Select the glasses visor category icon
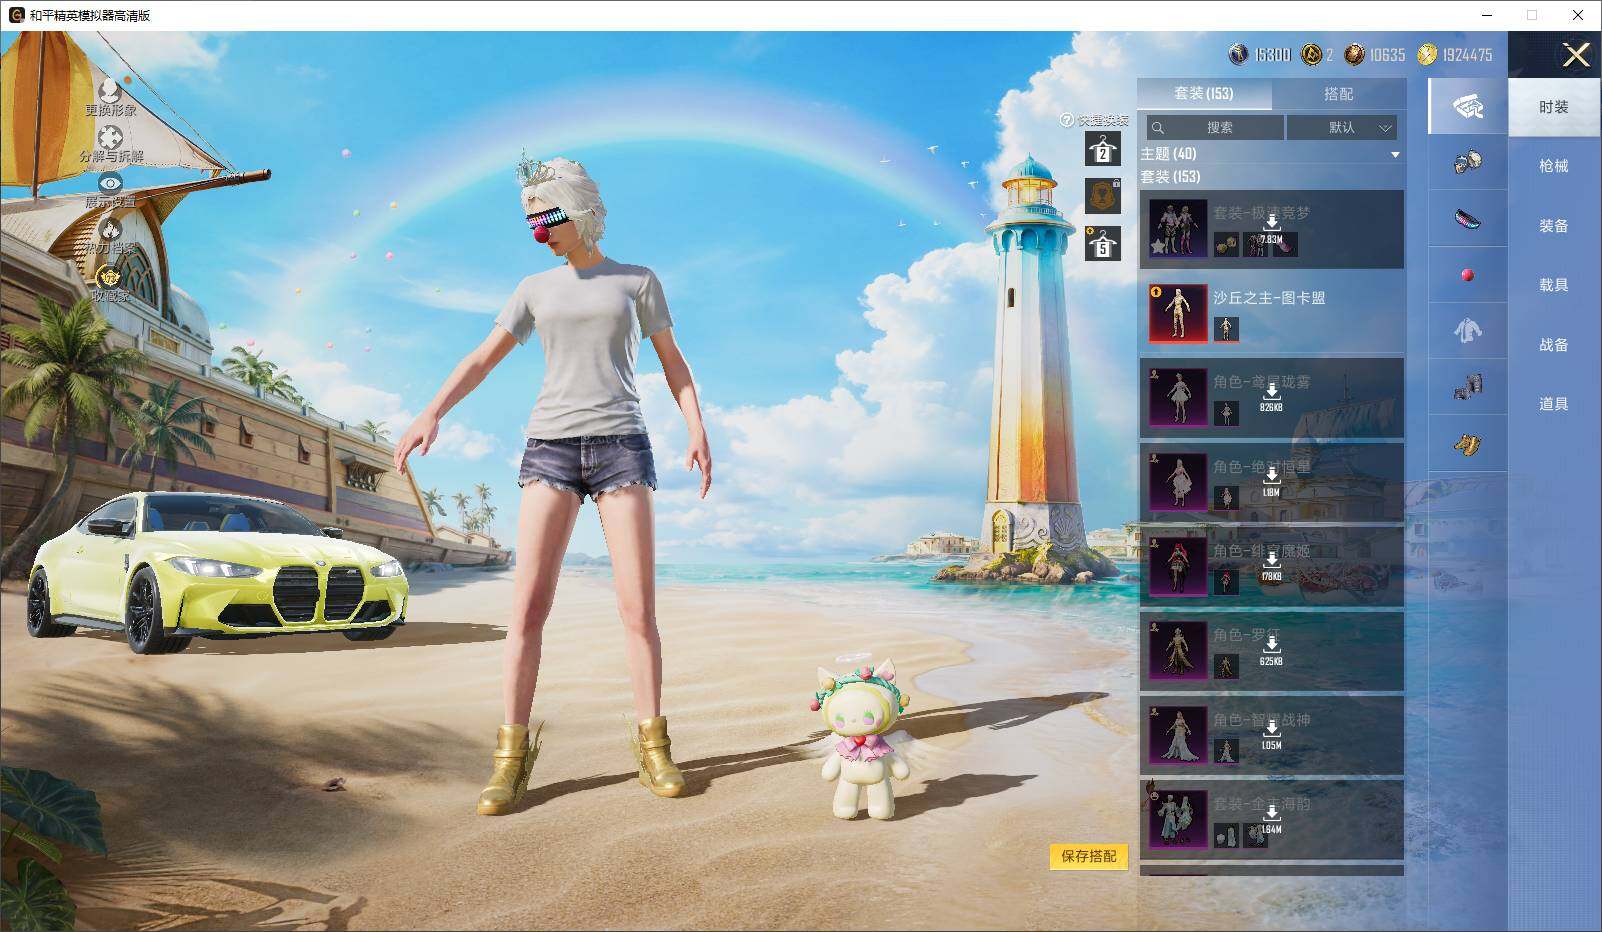 1467,219
